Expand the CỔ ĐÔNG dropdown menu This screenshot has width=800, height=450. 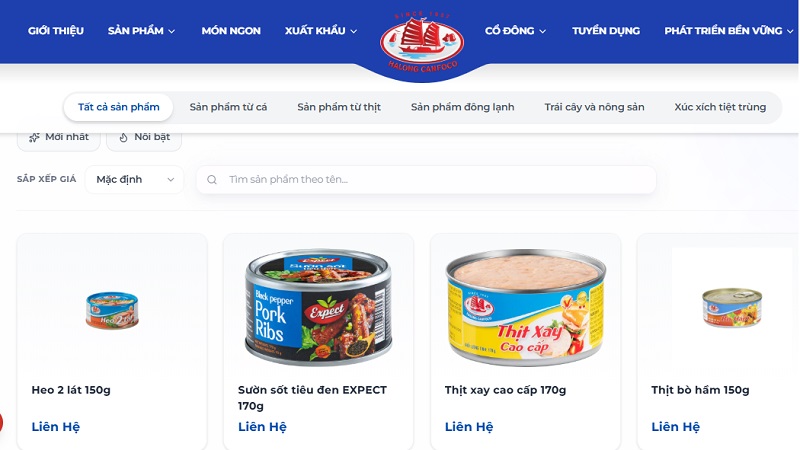515,31
